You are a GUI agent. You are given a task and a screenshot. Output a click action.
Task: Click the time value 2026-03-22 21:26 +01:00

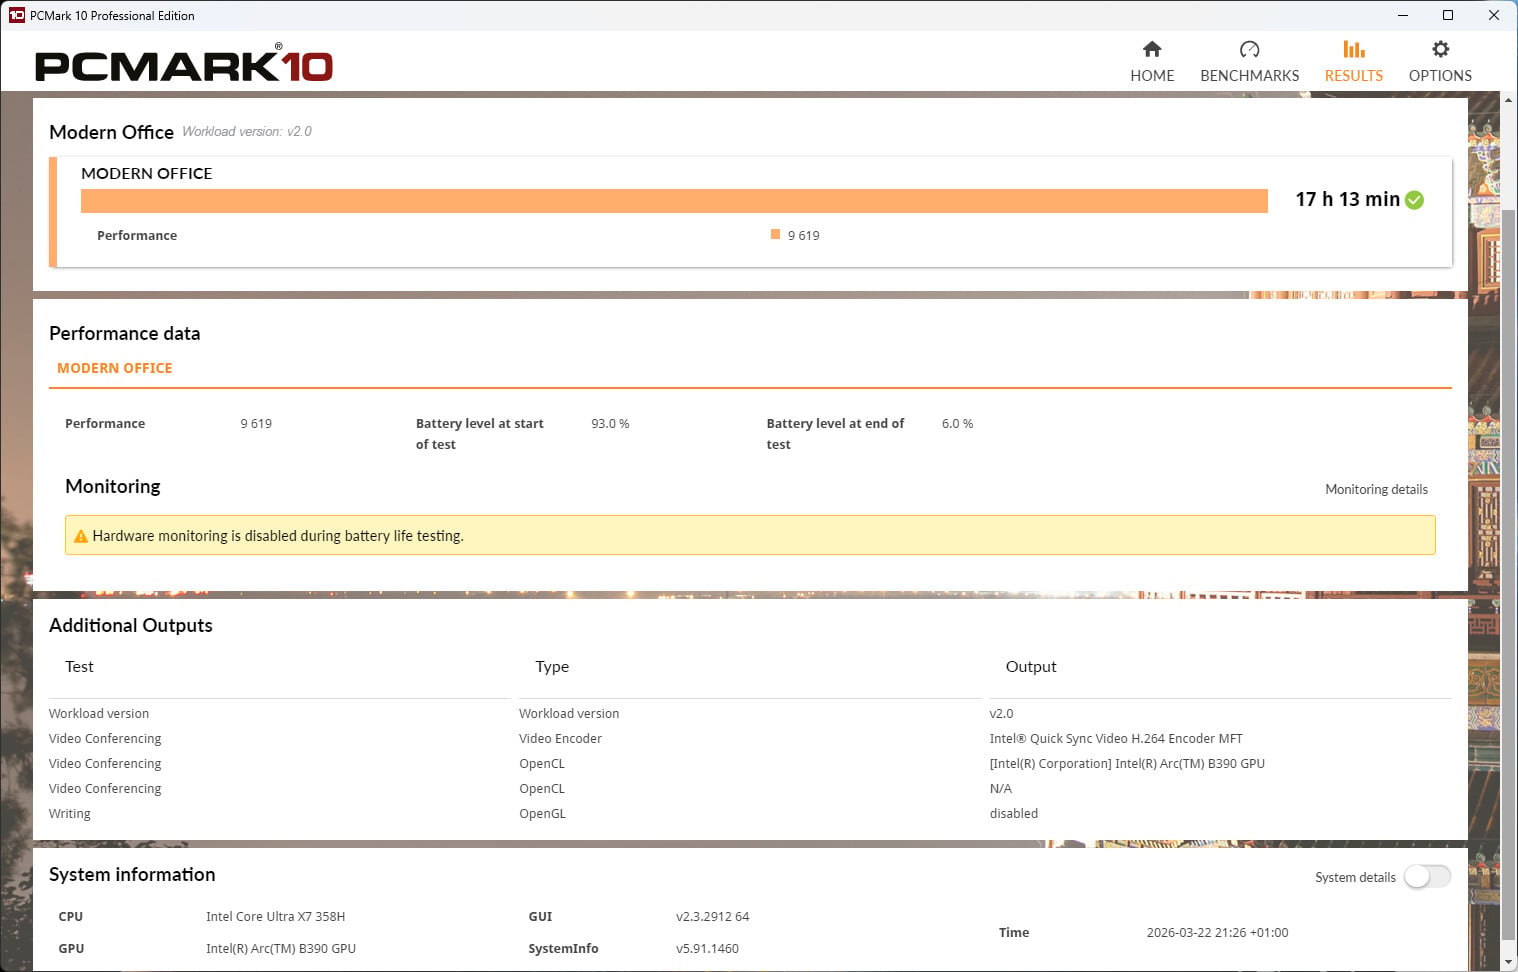pos(1217,933)
